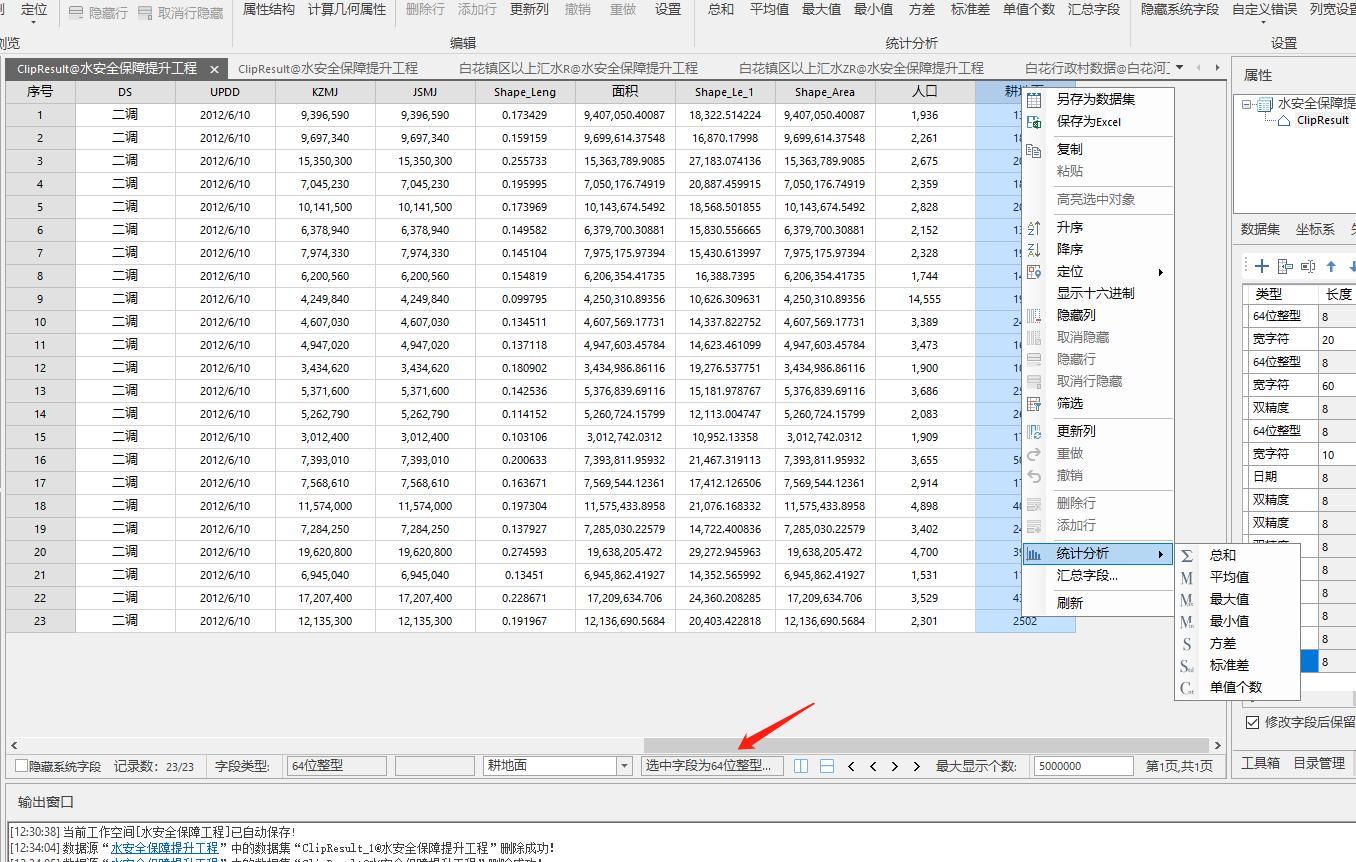Open the tab list dropdown arrow

[x=1179, y=68]
